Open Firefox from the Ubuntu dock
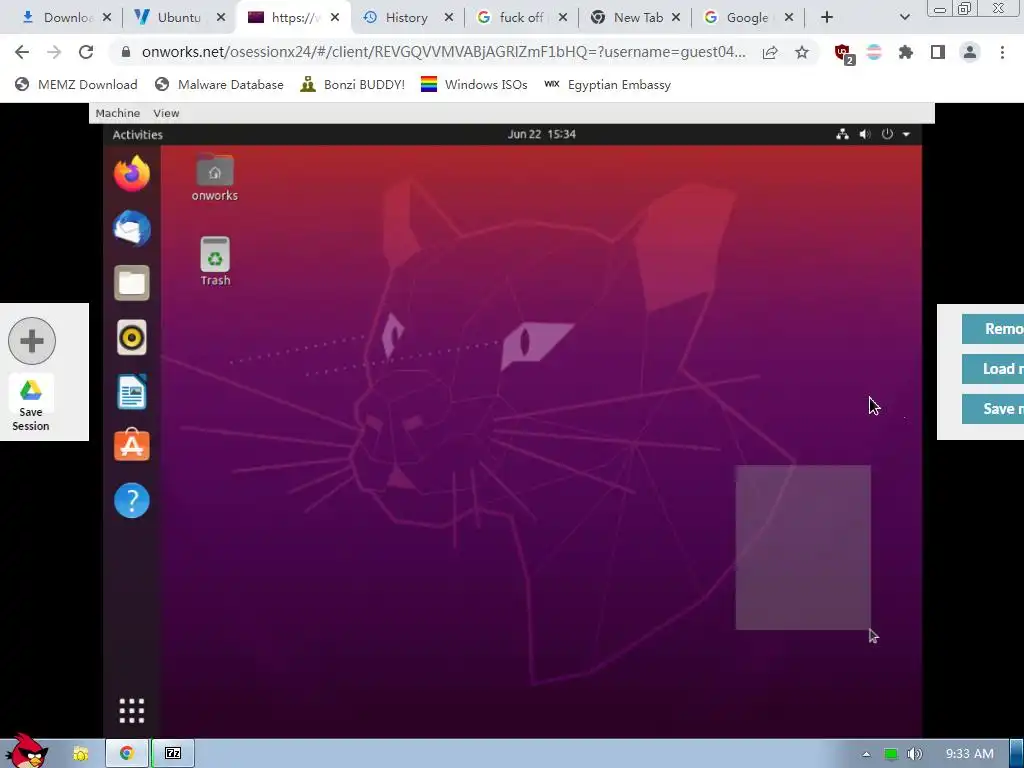 click(132, 174)
